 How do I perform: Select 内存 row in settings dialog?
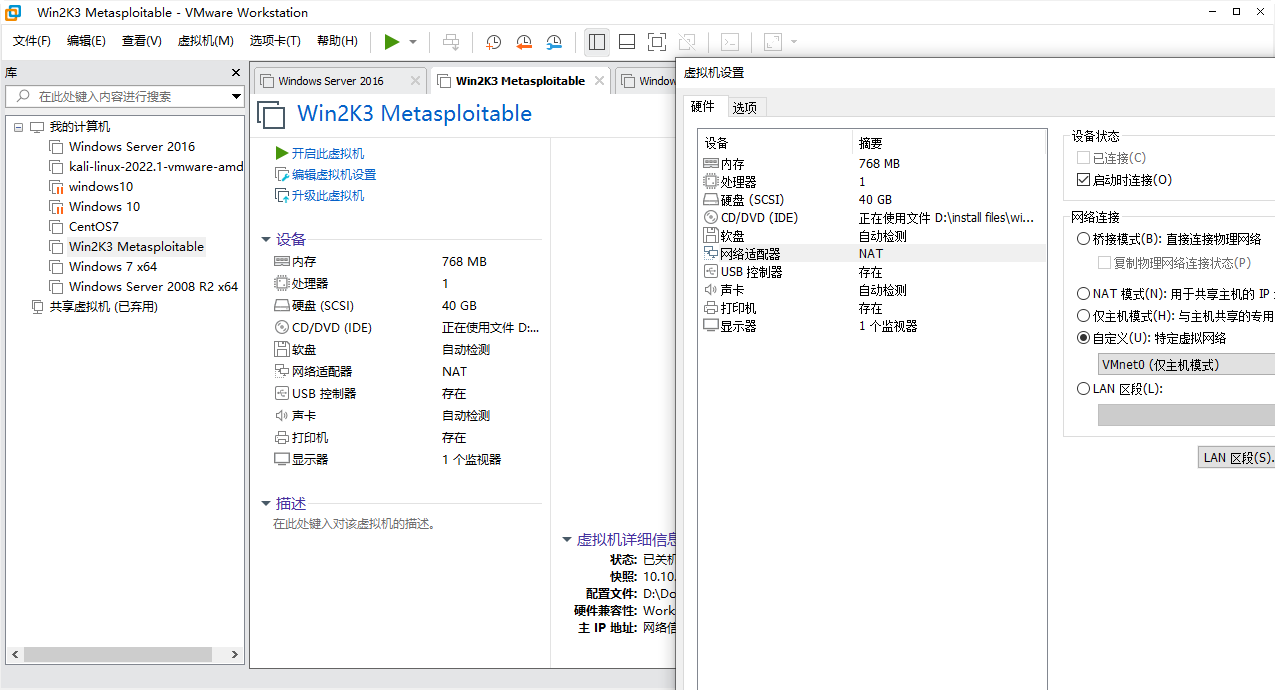tap(873, 164)
